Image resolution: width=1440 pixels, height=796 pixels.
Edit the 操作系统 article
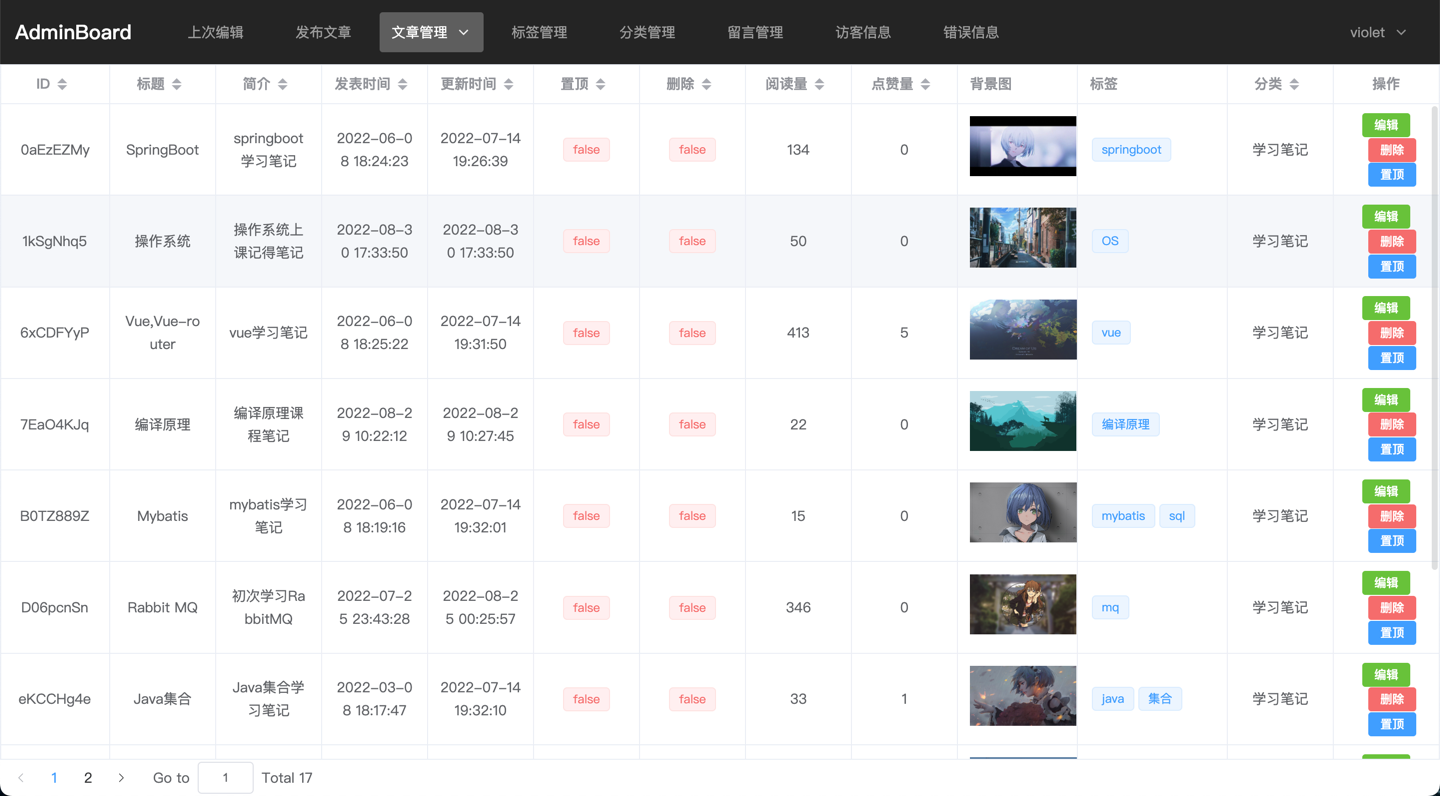click(x=1386, y=216)
